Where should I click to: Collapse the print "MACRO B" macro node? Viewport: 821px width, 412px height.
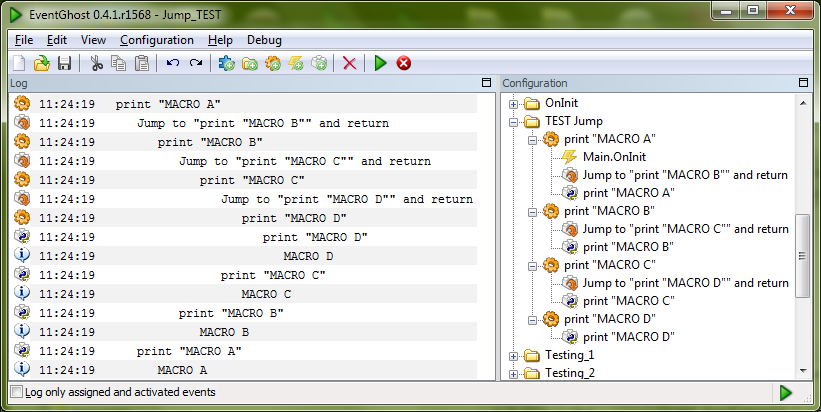click(x=532, y=212)
